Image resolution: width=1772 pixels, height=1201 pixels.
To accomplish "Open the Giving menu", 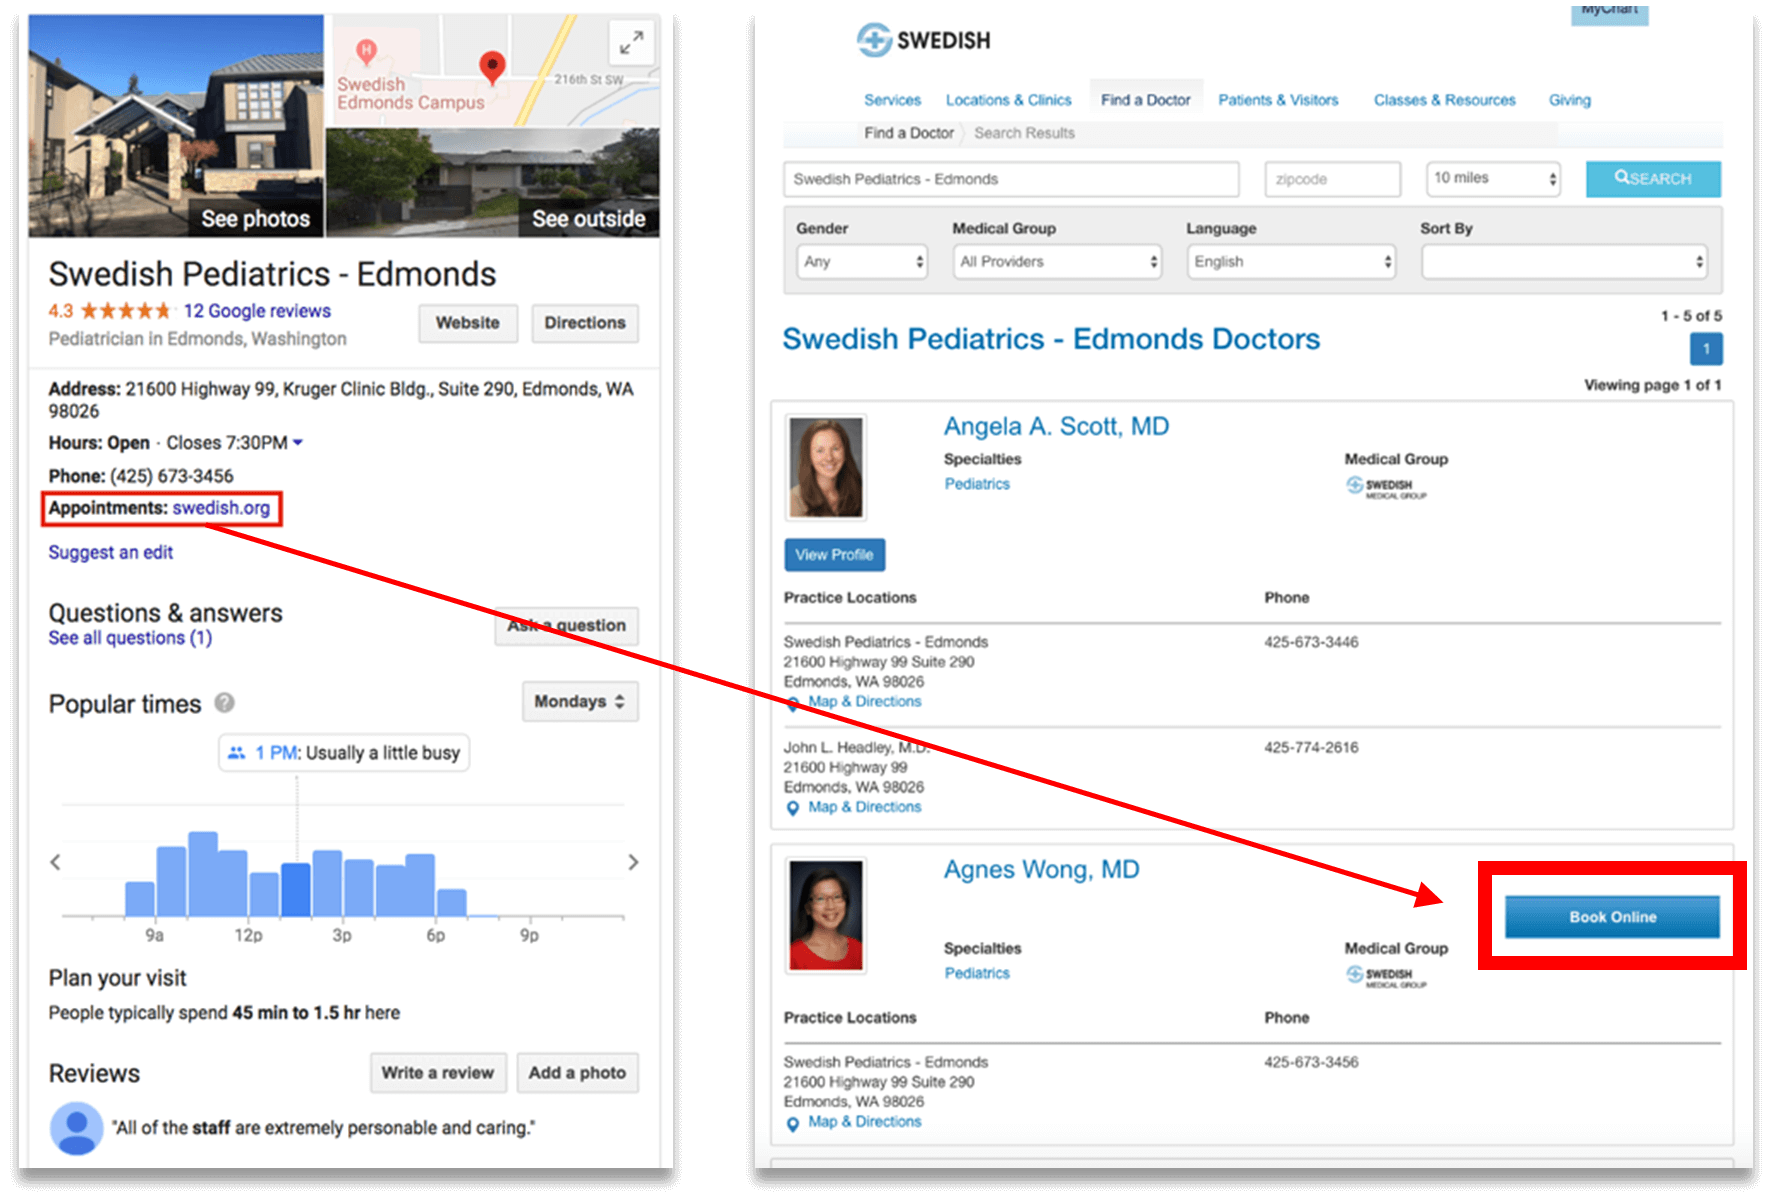I will coord(1569,100).
